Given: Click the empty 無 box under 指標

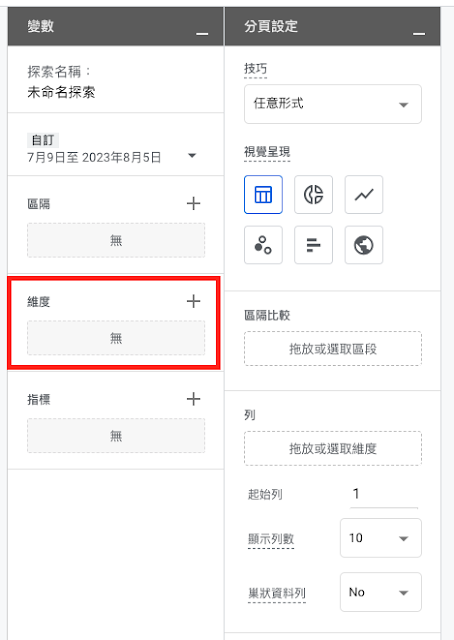Looking at the screenshot, I should (116, 436).
